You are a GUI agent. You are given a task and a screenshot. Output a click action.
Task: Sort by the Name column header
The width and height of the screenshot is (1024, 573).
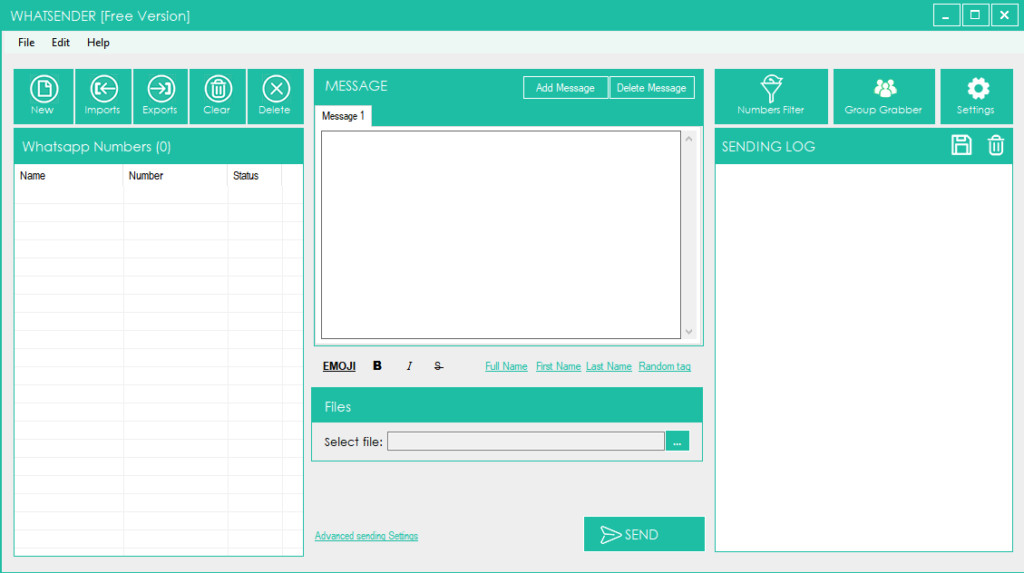tap(69, 176)
